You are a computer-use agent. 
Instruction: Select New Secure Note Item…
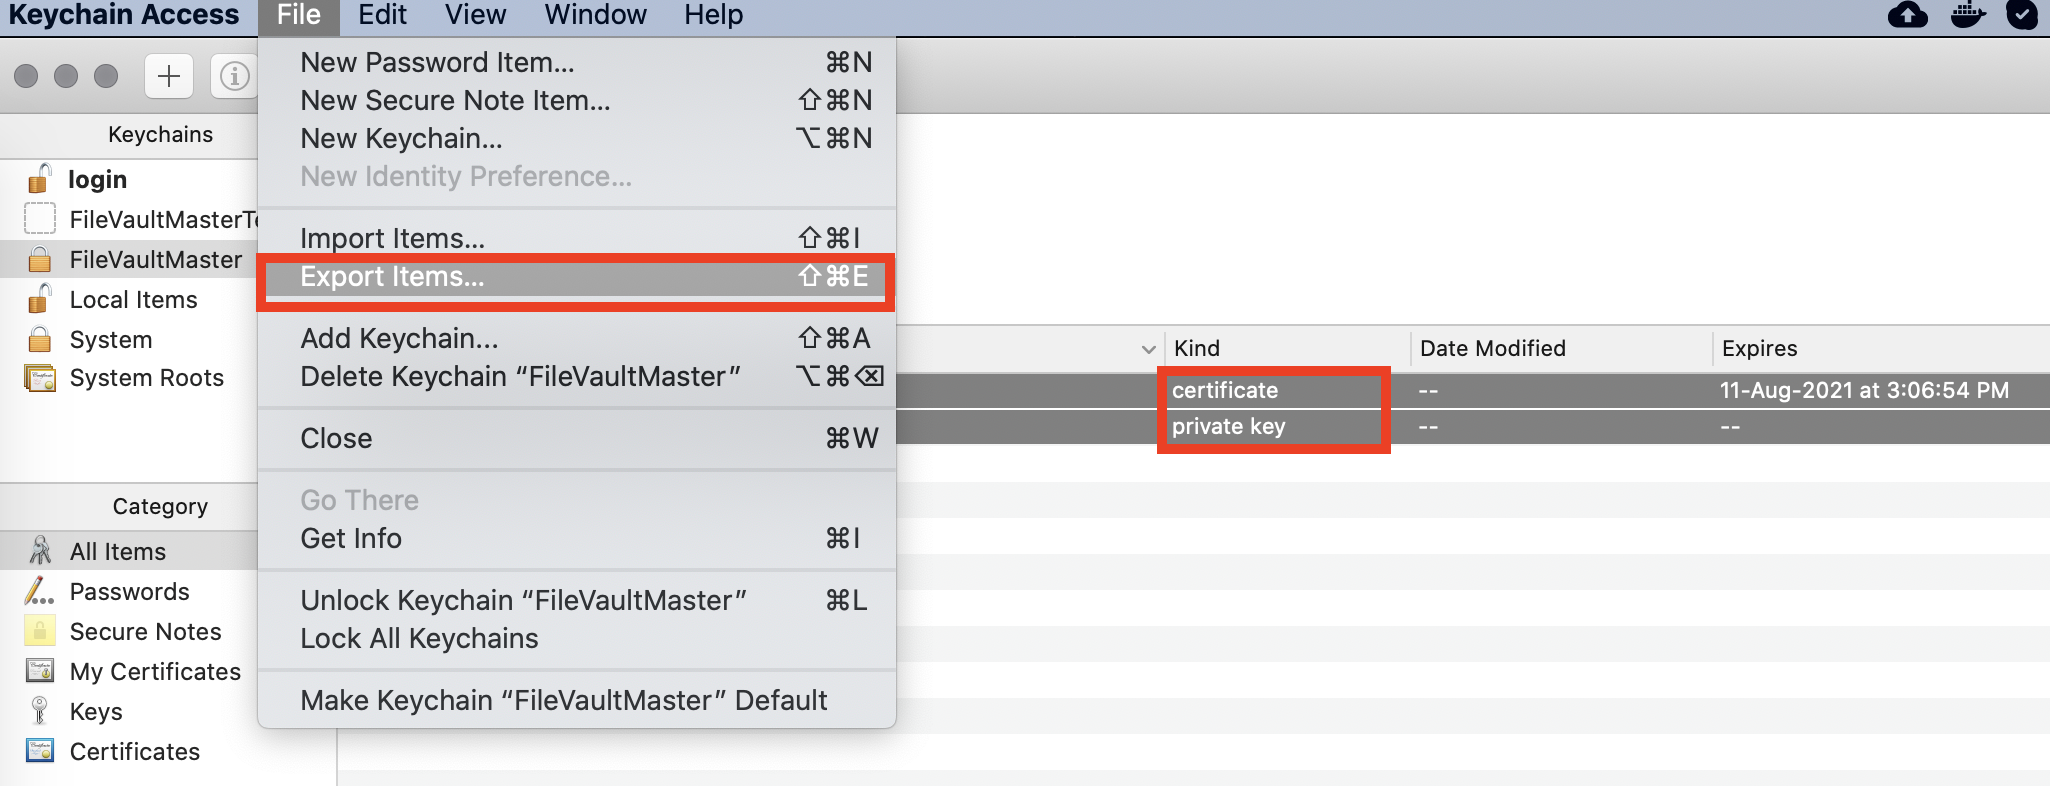click(x=576, y=100)
